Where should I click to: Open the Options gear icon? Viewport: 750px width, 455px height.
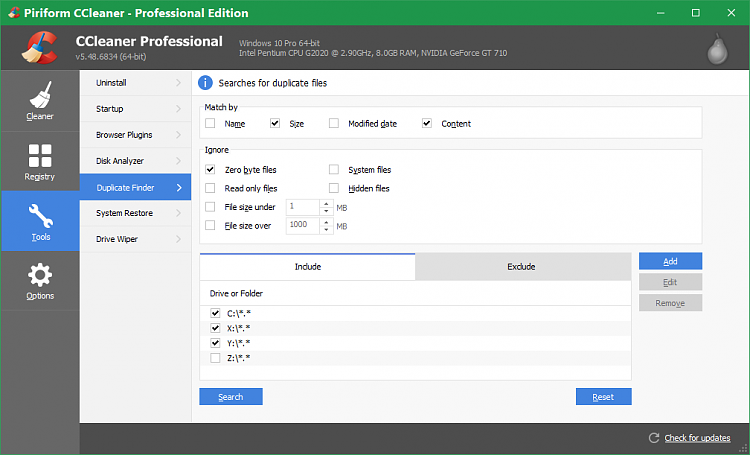coord(40,275)
